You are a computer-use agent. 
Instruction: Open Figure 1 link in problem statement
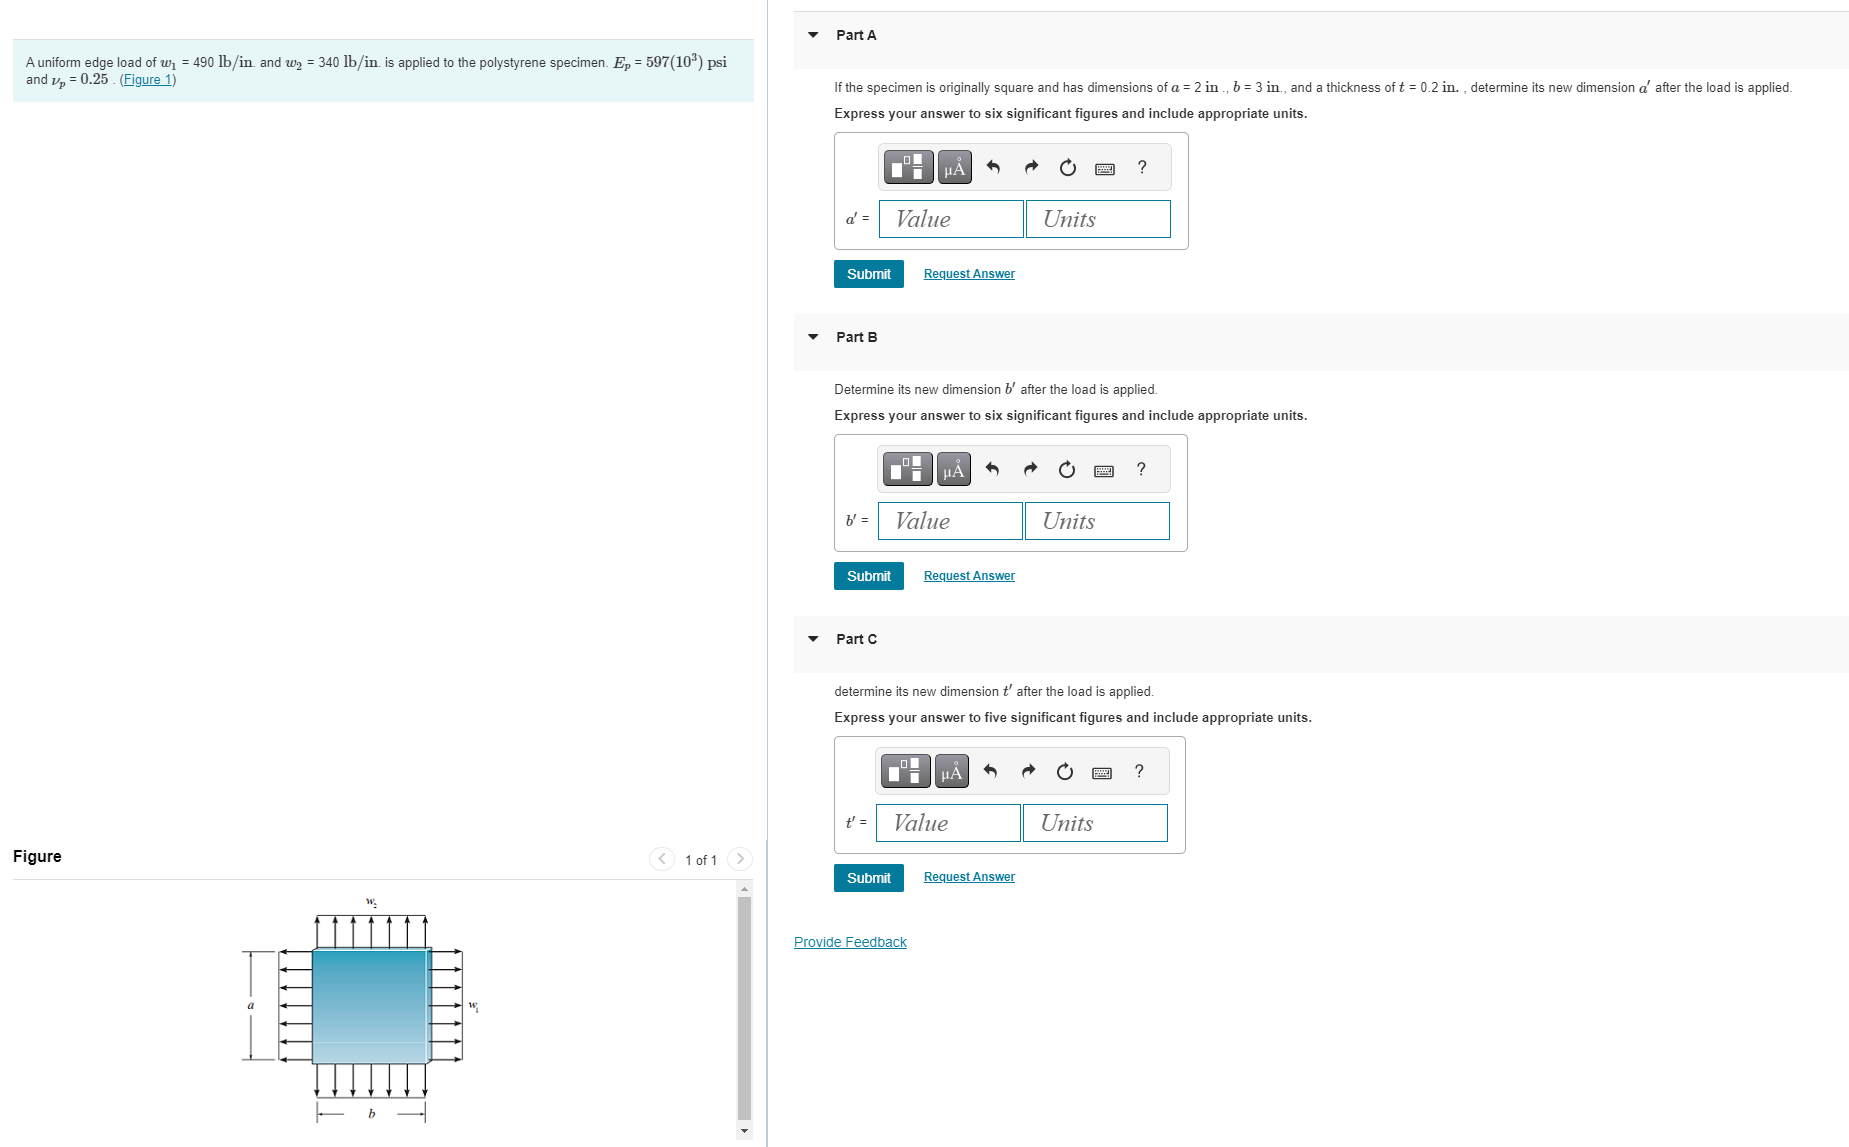click(x=147, y=79)
